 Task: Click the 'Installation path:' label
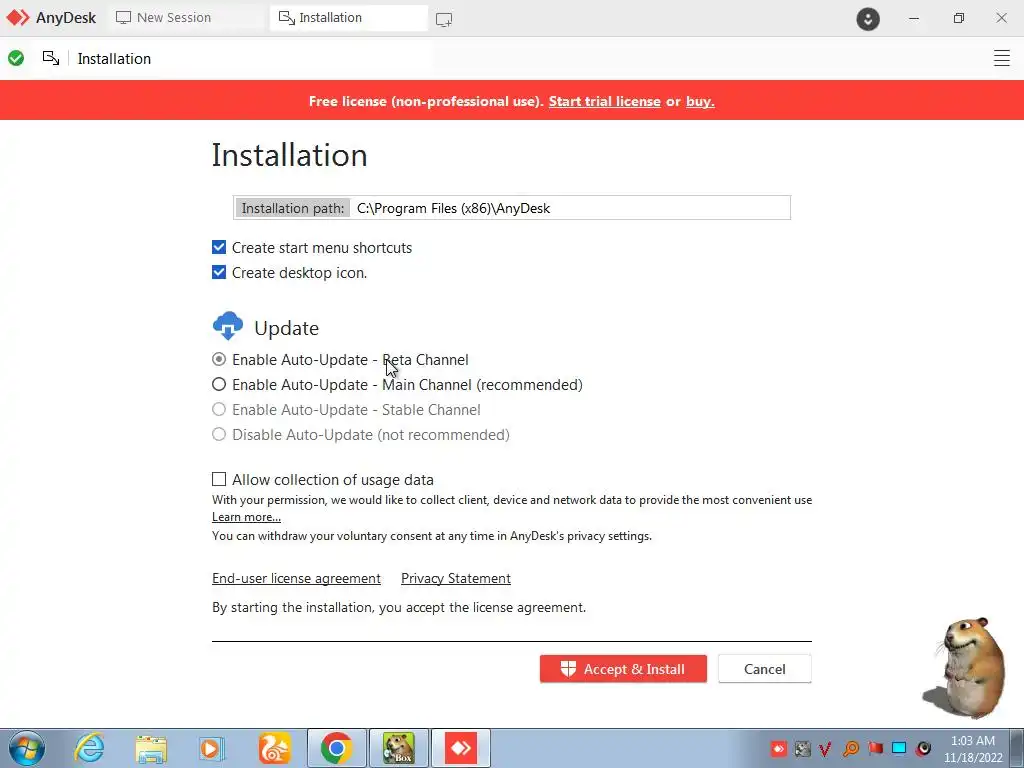293,208
